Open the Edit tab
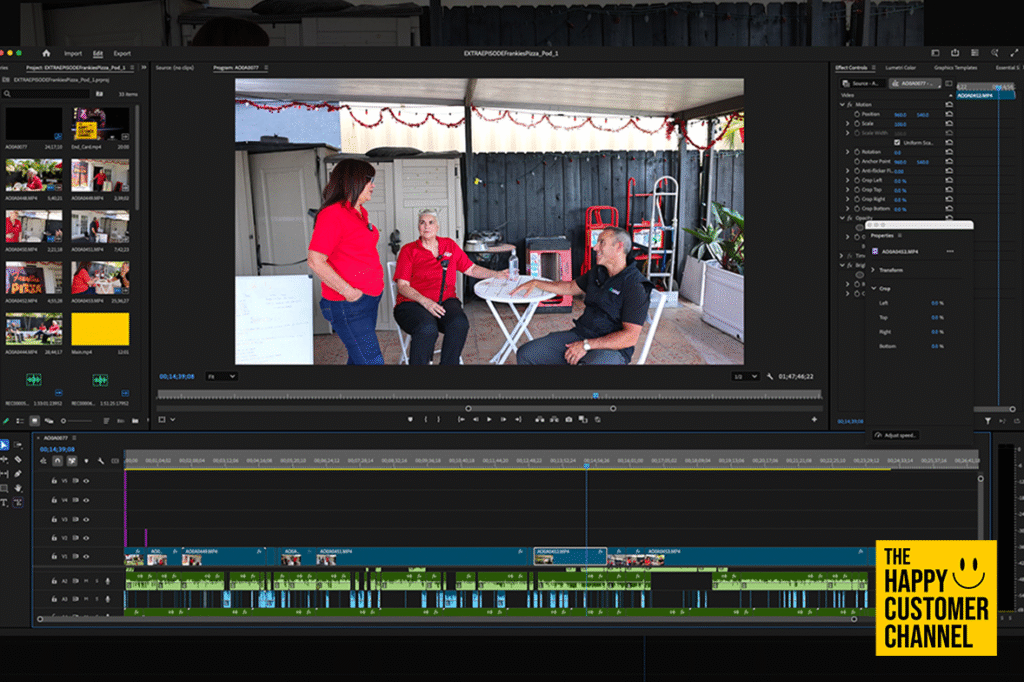 tap(98, 54)
